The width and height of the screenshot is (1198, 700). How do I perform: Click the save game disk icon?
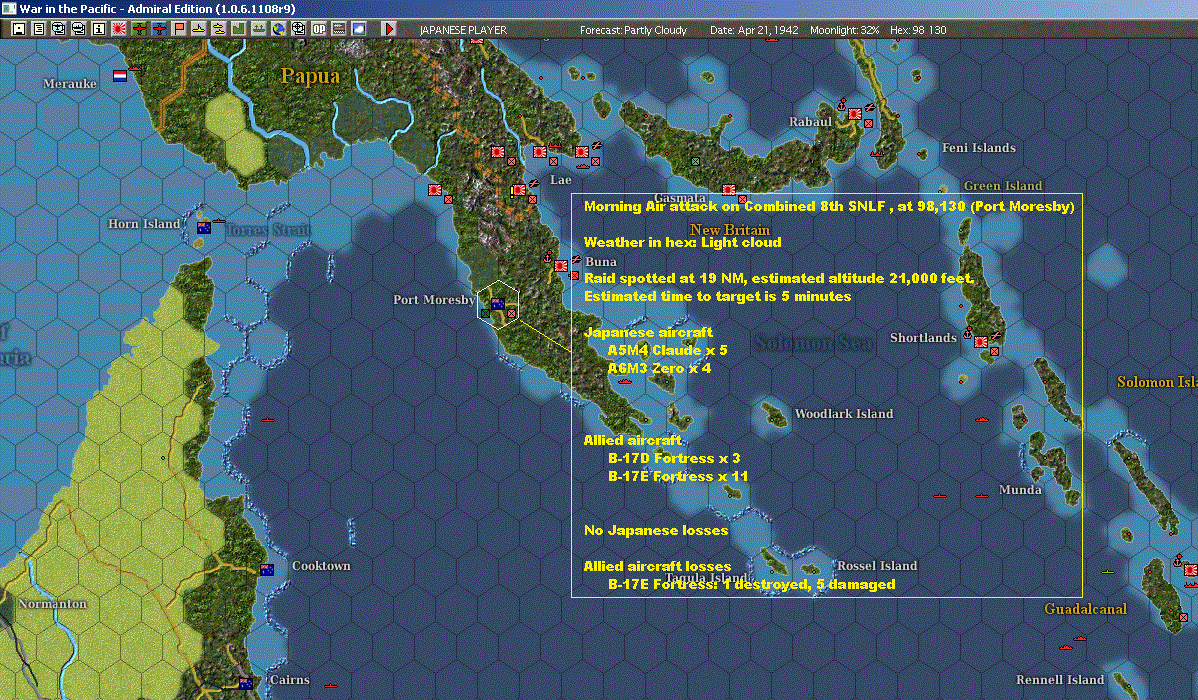tap(19, 29)
